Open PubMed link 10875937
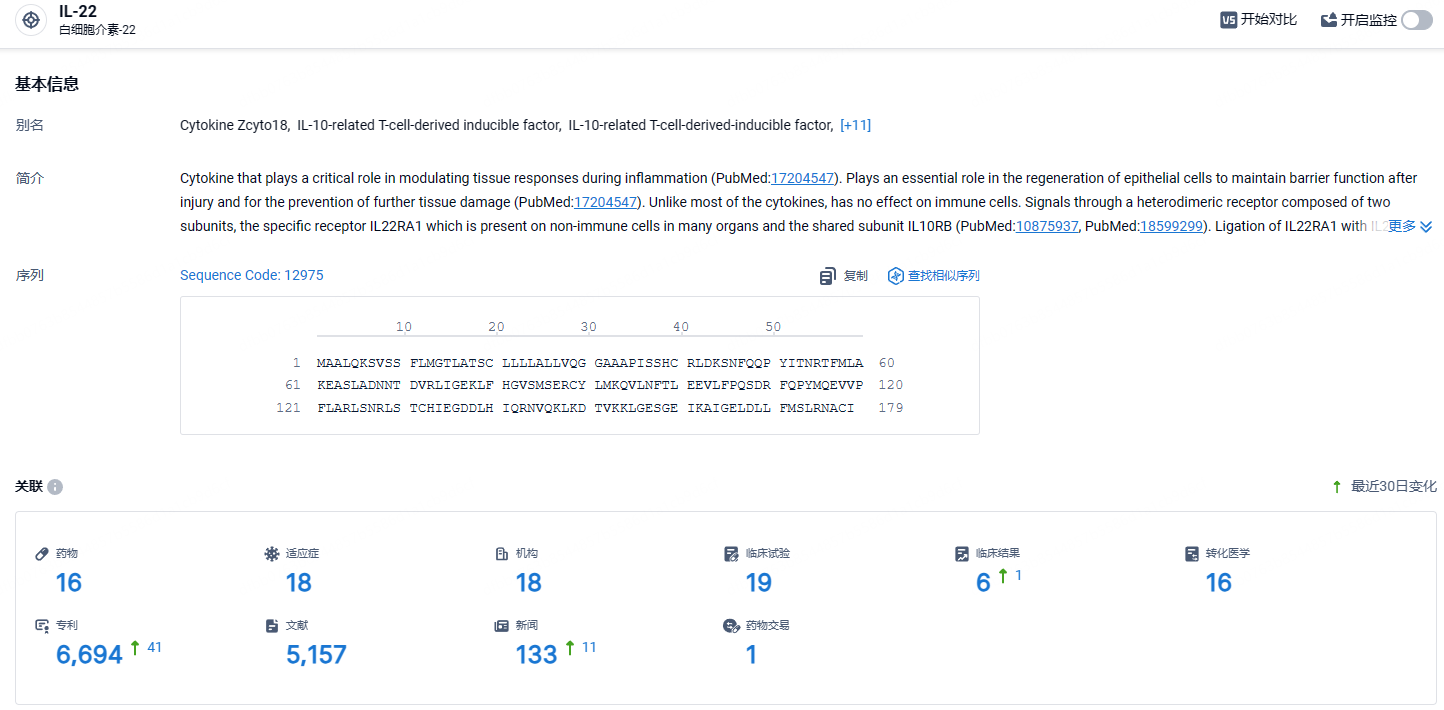Screen dimensions: 1444x710 (x=1047, y=226)
